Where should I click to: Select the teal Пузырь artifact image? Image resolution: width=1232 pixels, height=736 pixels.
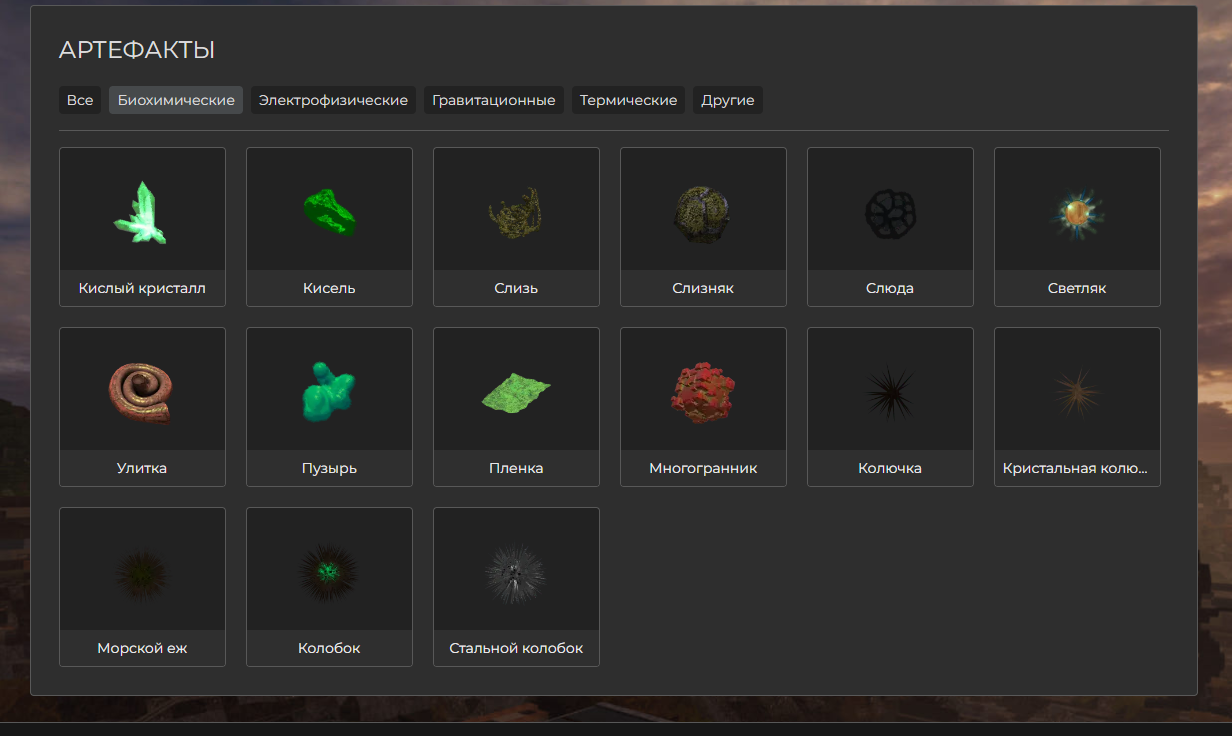click(x=329, y=392)
